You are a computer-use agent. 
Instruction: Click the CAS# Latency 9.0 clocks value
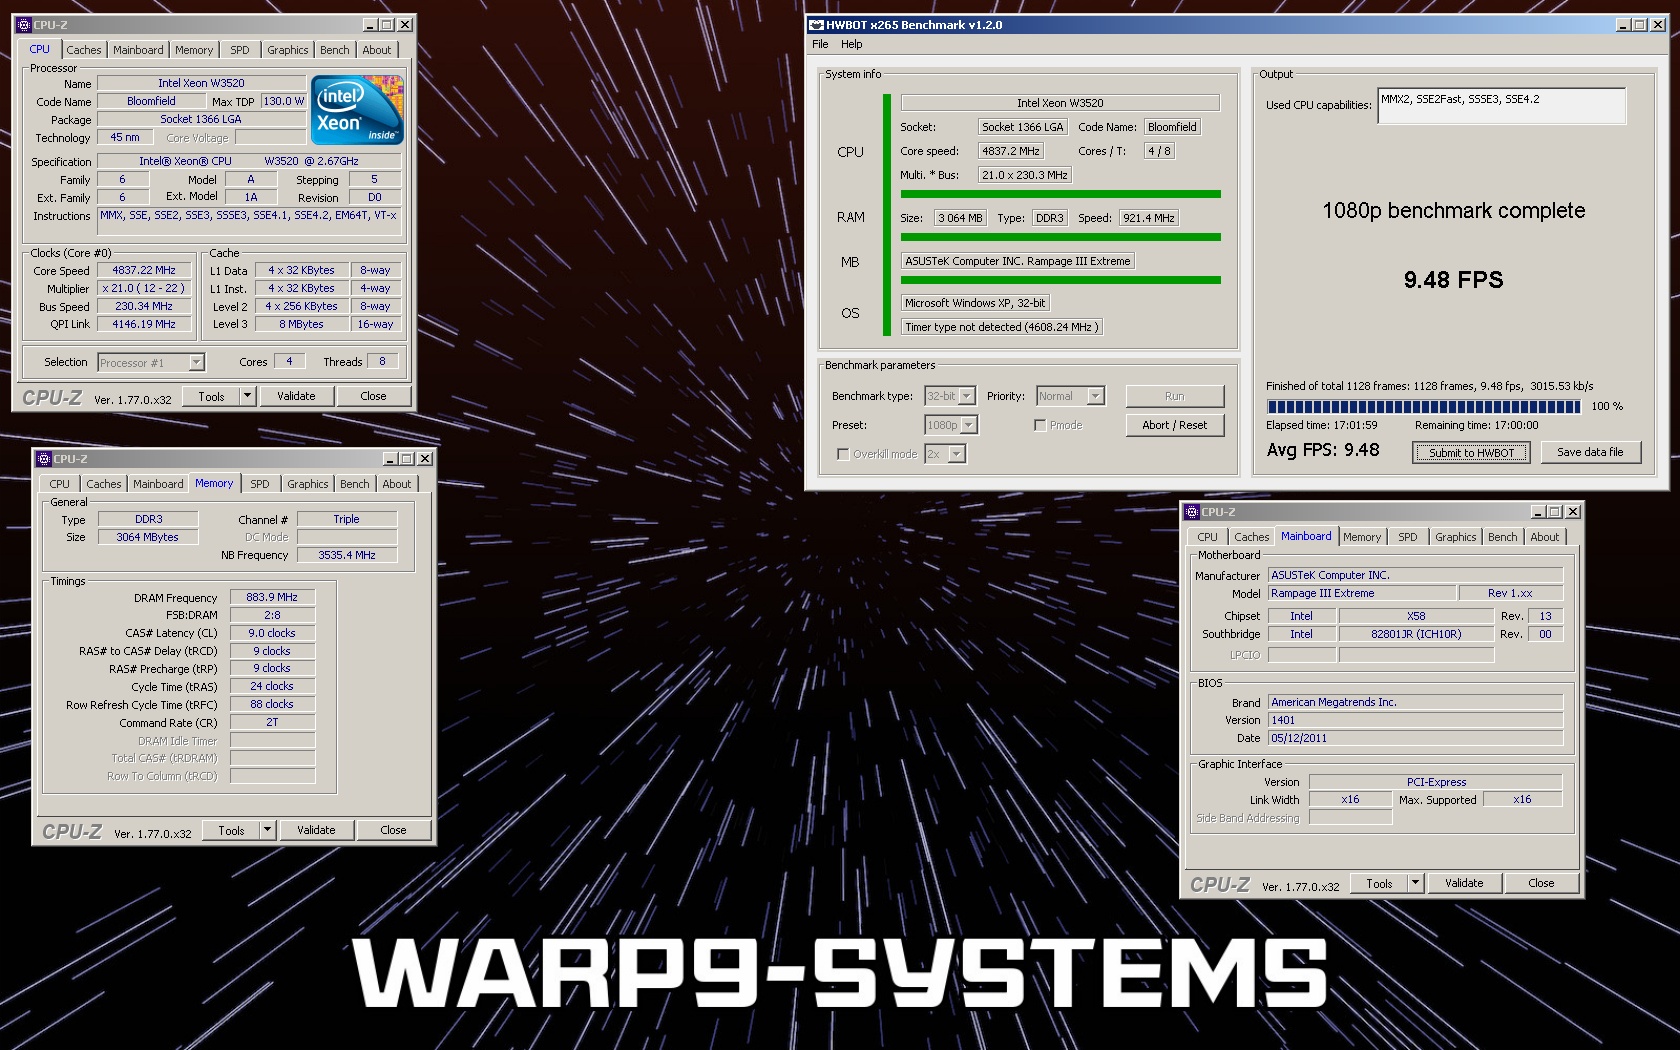(x=272, y=633)
